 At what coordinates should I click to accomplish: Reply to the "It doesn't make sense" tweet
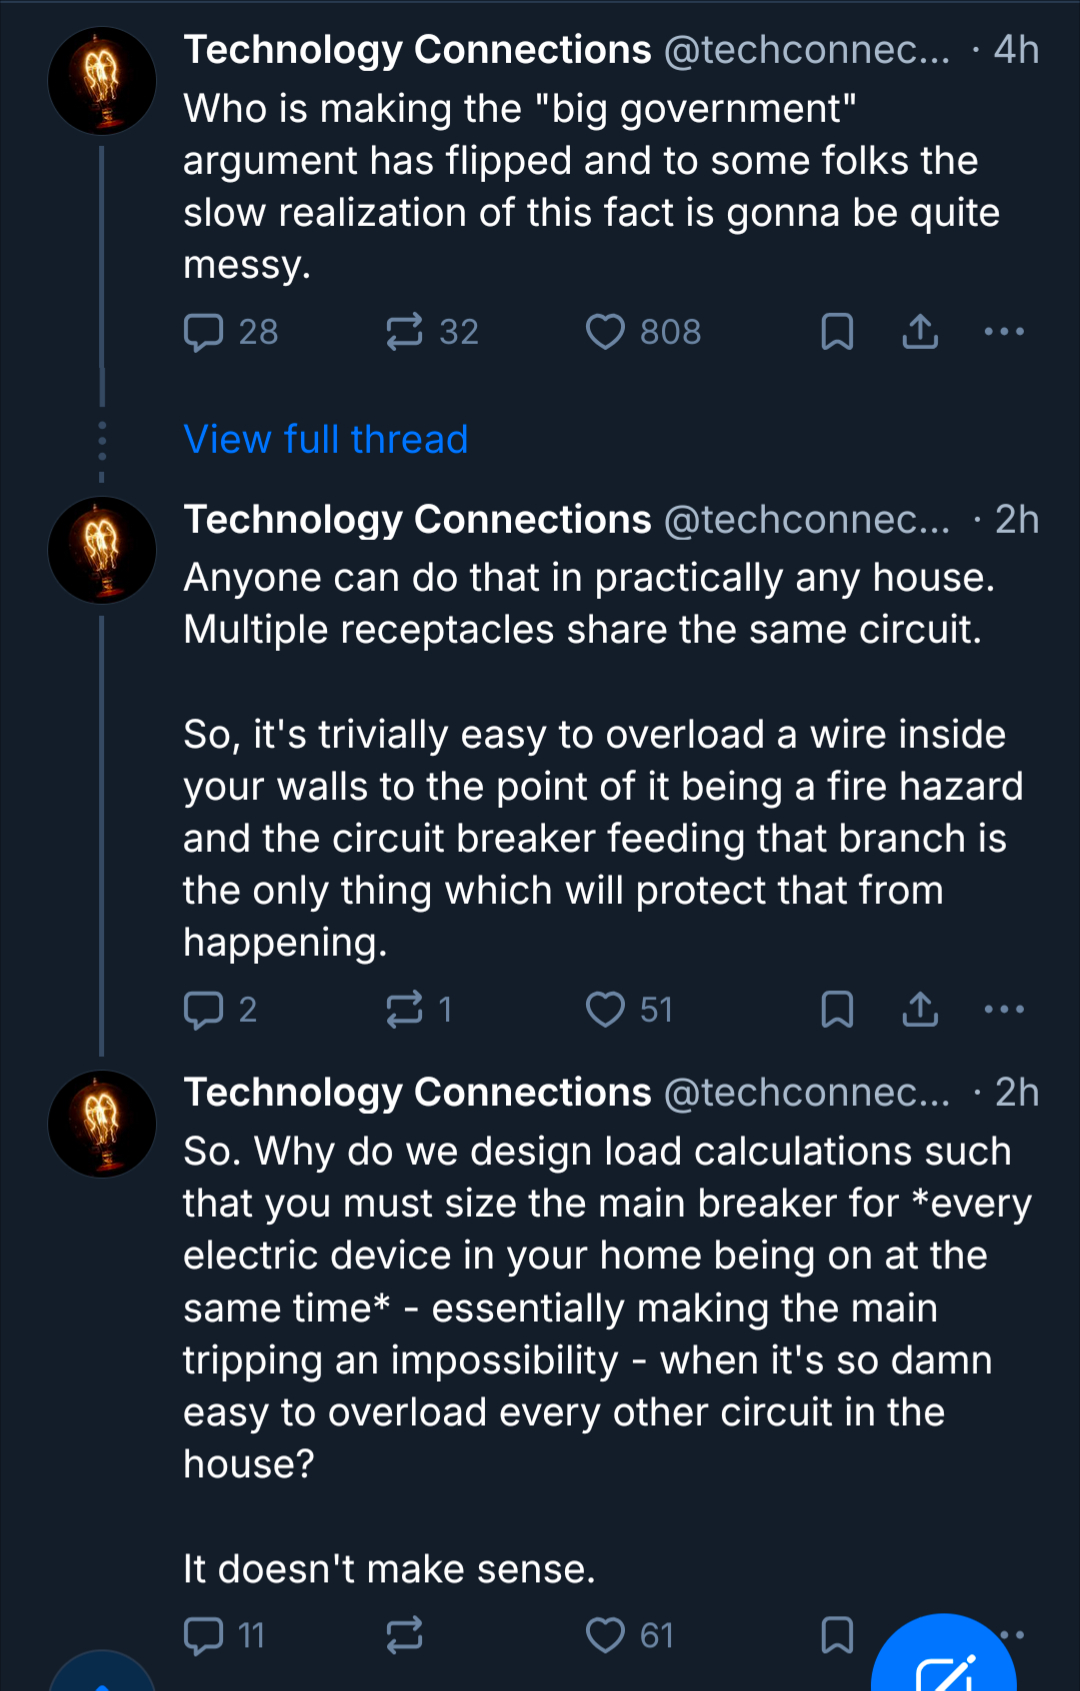pyautogui.click(x=204, y=1636)
